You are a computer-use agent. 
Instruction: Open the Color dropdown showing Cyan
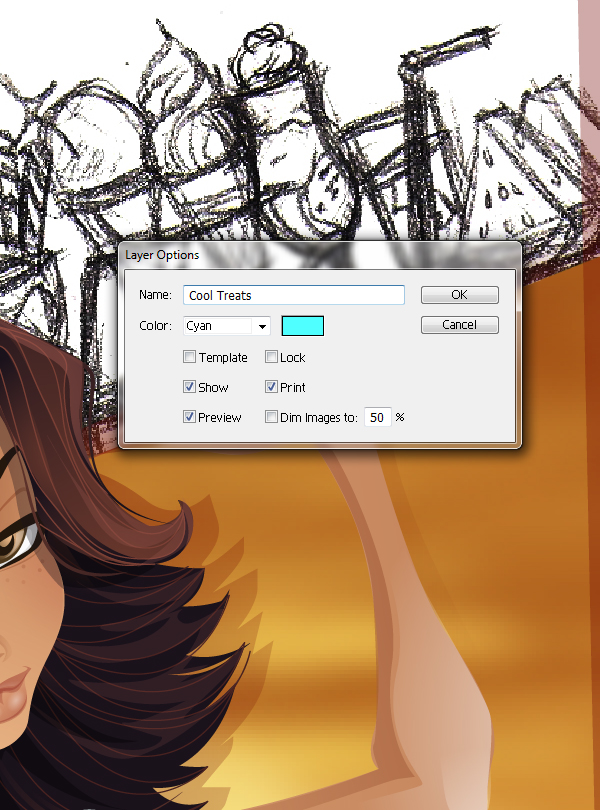point(227,326)
